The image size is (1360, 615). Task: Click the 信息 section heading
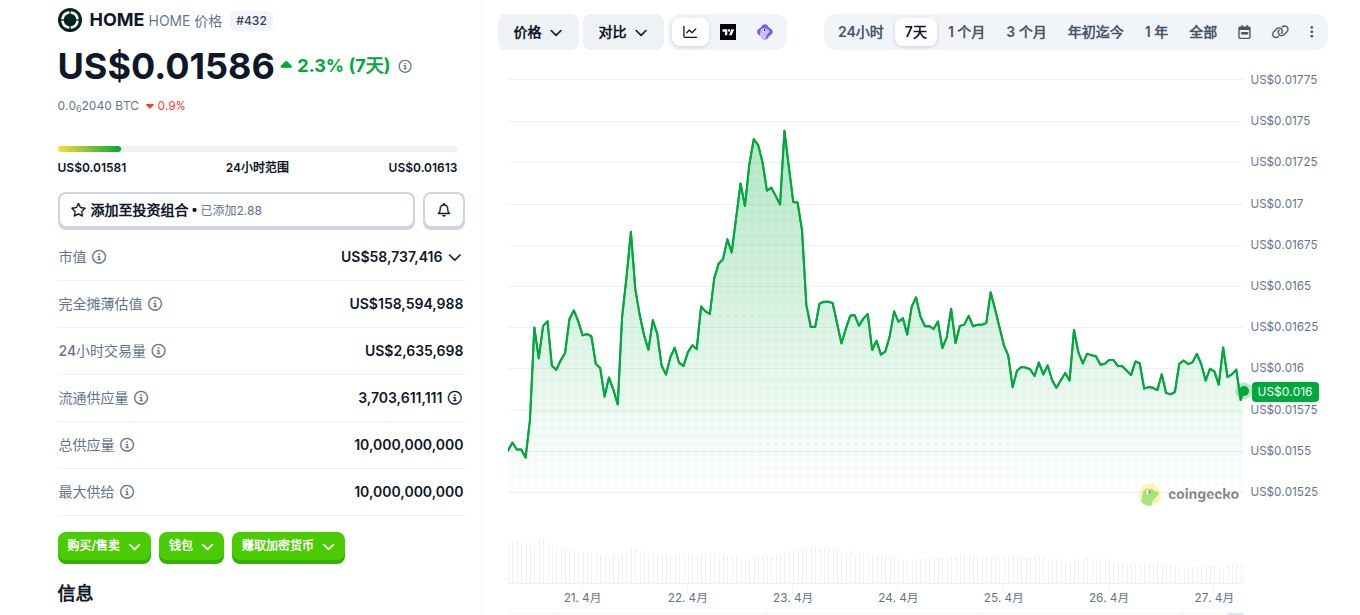[x=76, y=593]
